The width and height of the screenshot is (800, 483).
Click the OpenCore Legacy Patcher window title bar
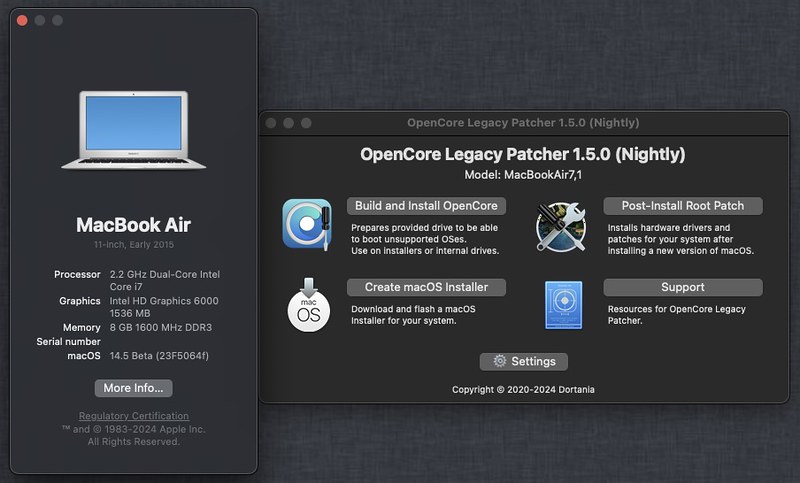pyautogui.click(x=523, y=123)
